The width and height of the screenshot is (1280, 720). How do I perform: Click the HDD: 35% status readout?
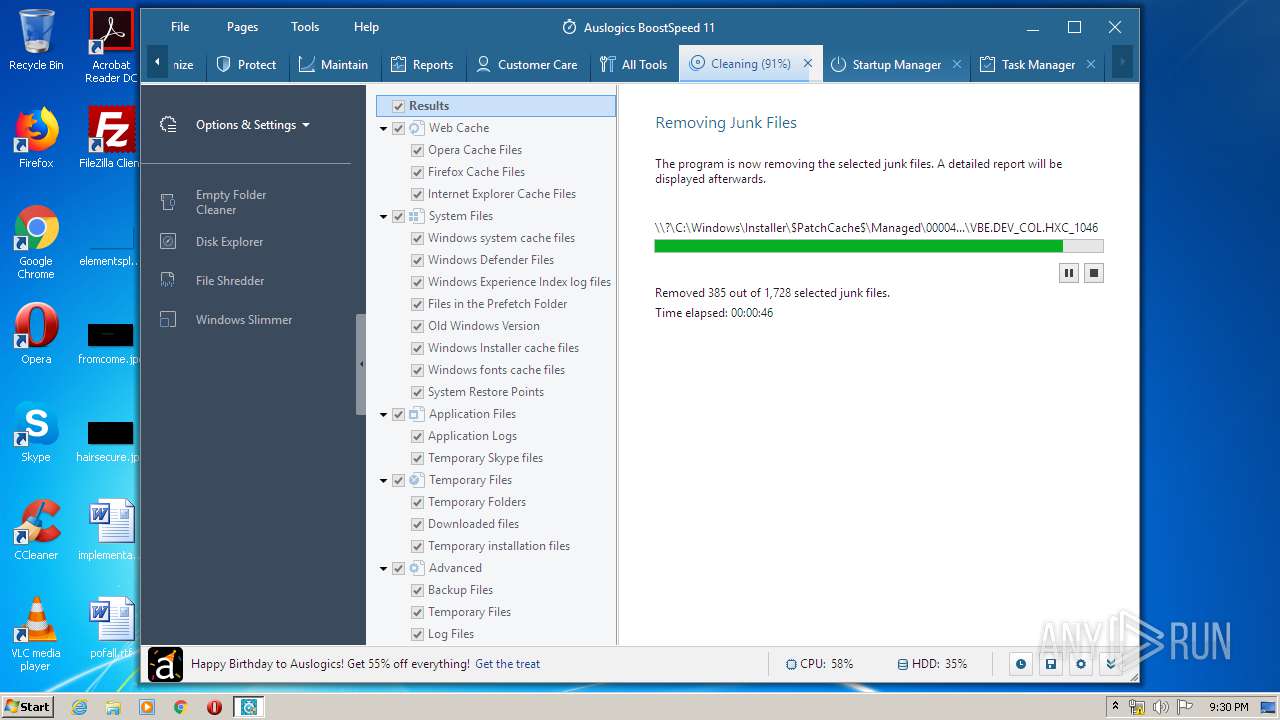pyautogui.click(x=932, y=664)
